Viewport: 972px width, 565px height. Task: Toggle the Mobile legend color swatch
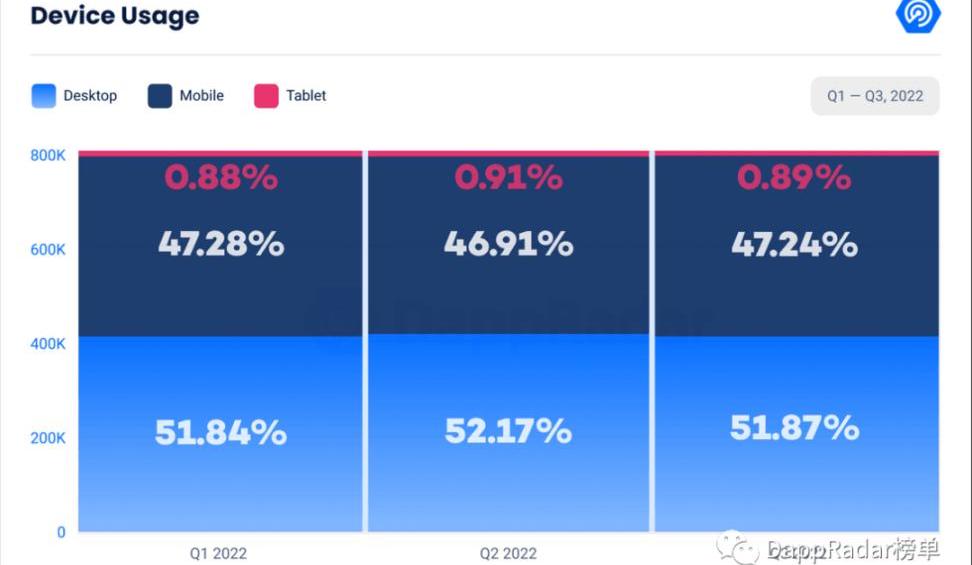pos(160,96)
